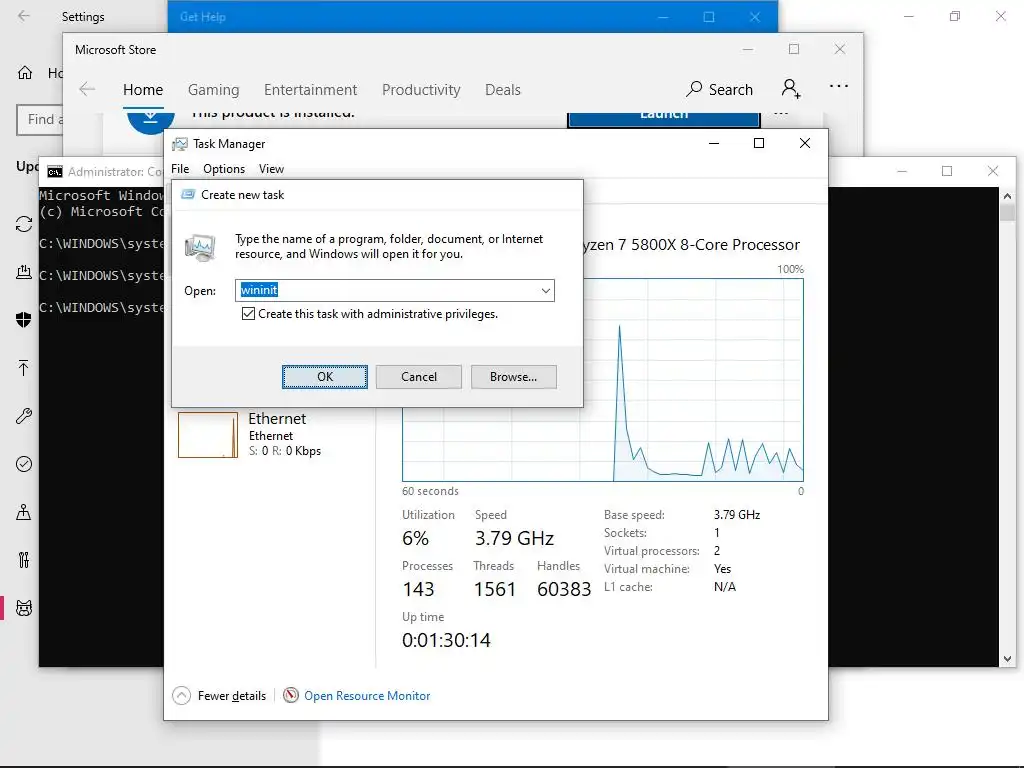Click the Microsoft Store search magnifier icon
The width and height of the screenshot is (1024, 768).
(694, 89)
